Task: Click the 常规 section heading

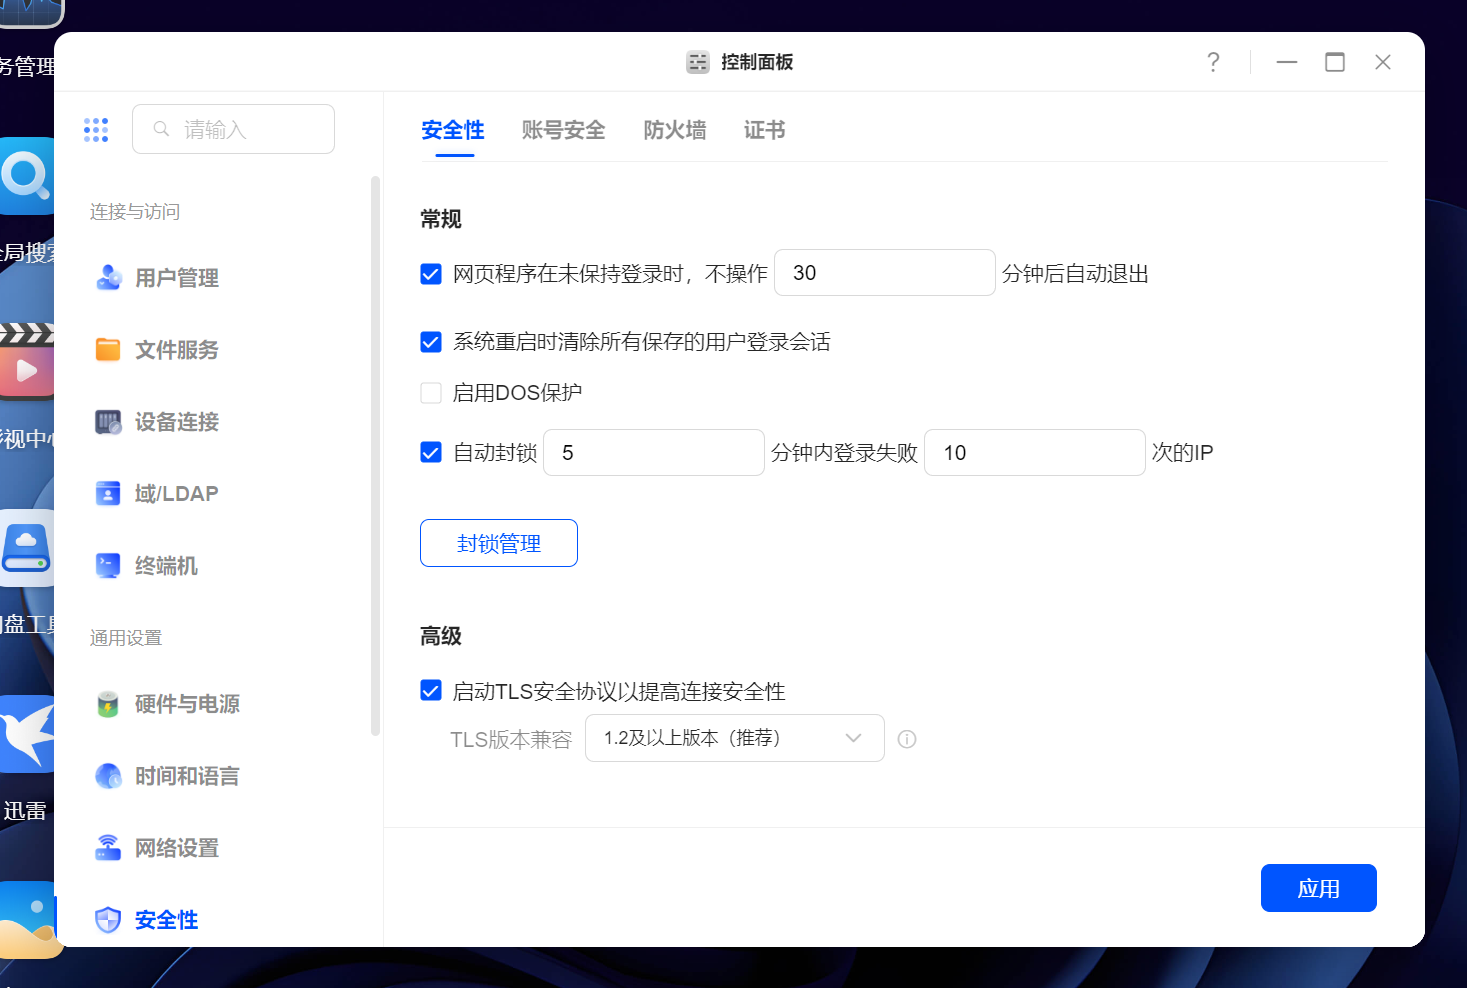Action: coord(441,219)
